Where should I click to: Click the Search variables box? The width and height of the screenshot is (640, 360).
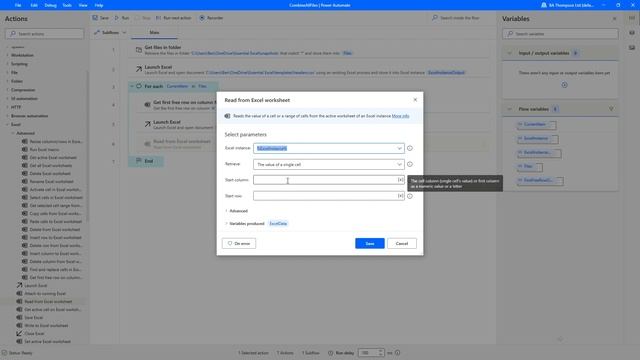pos(560,33)
